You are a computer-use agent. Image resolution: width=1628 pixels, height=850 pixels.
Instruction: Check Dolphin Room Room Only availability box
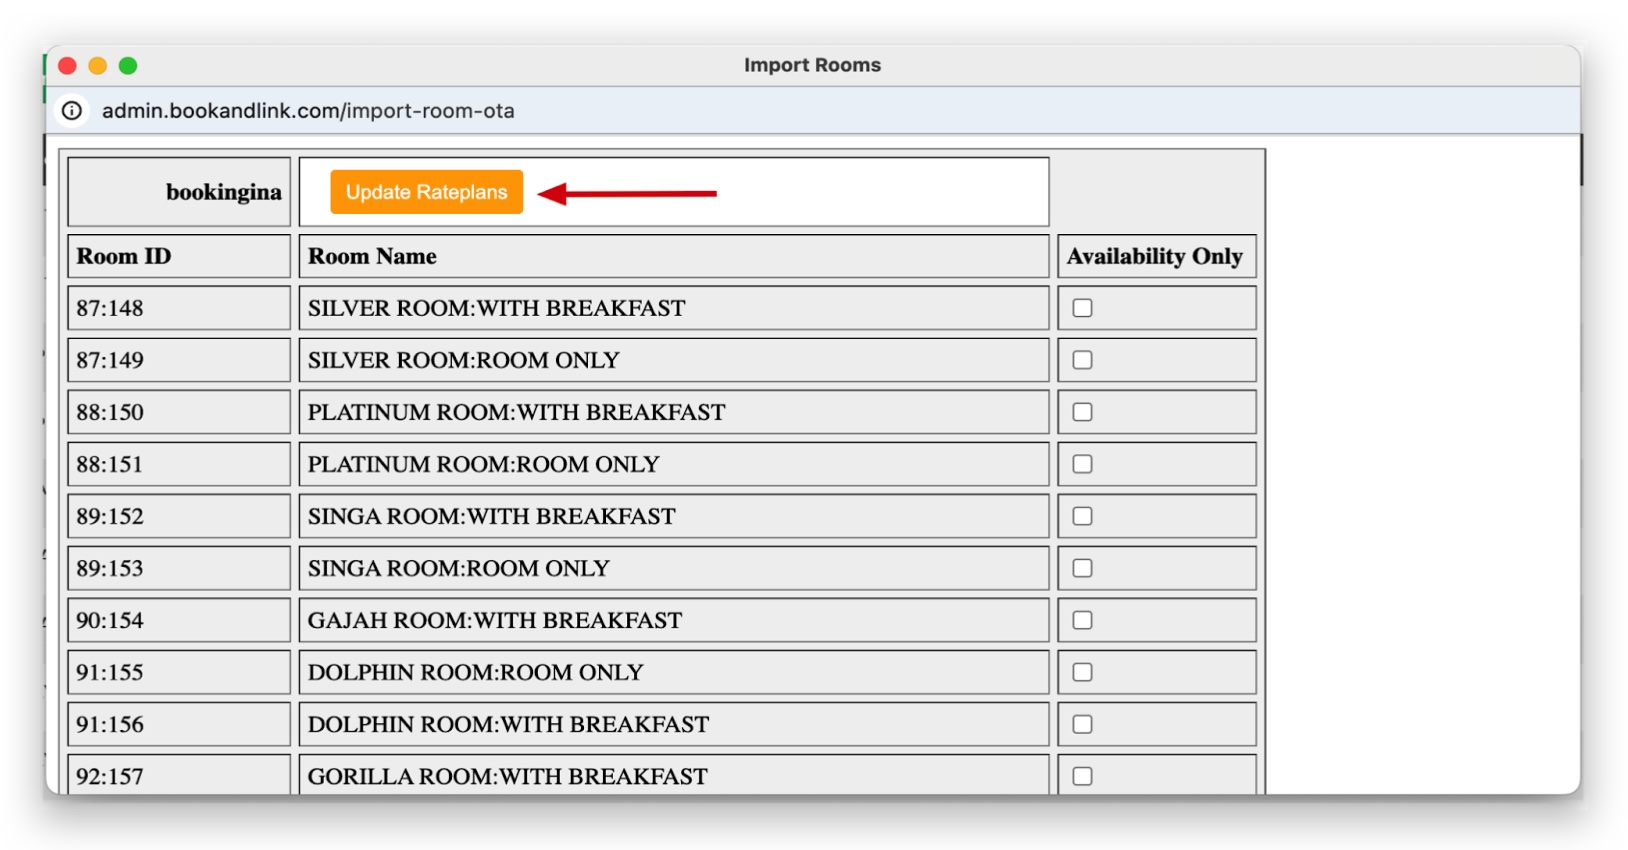pyautogui.click(x=1082, y=672)
